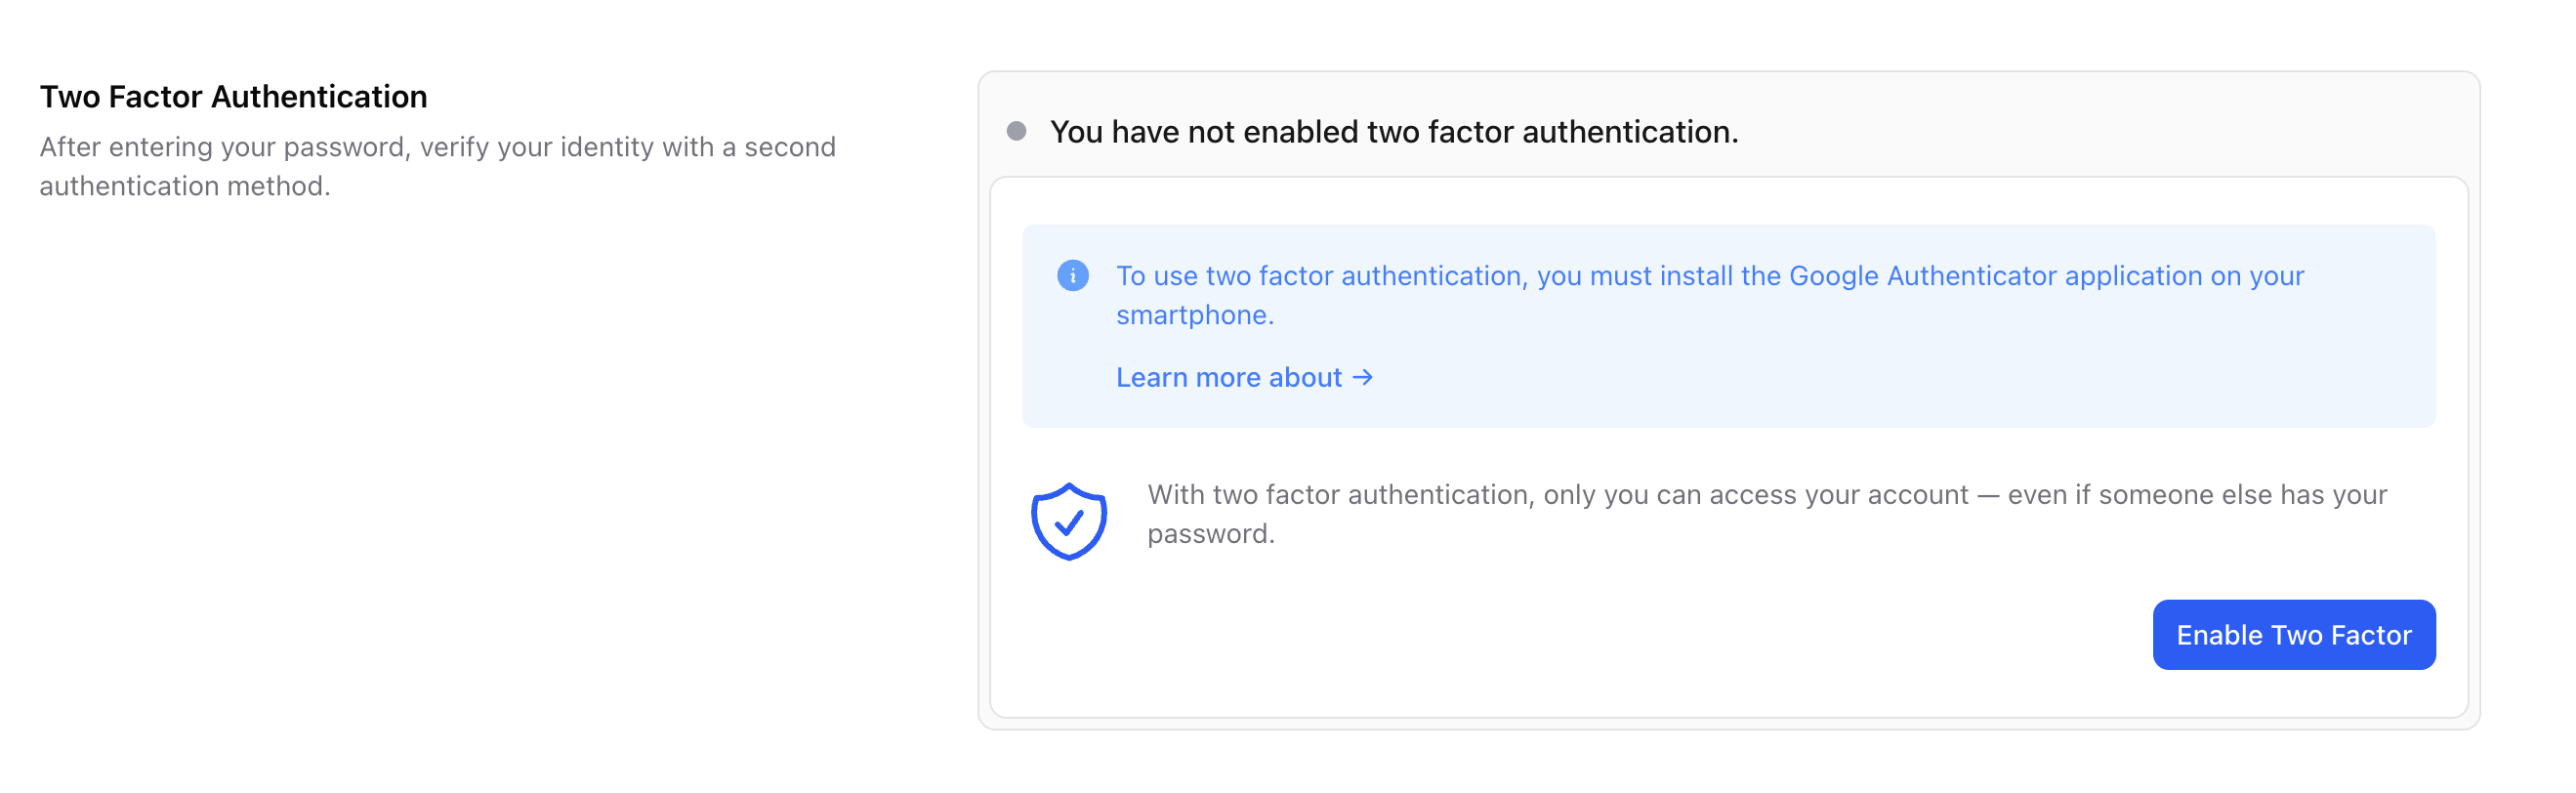Click the status text saying two factor not enabled

pos(1394,131)
